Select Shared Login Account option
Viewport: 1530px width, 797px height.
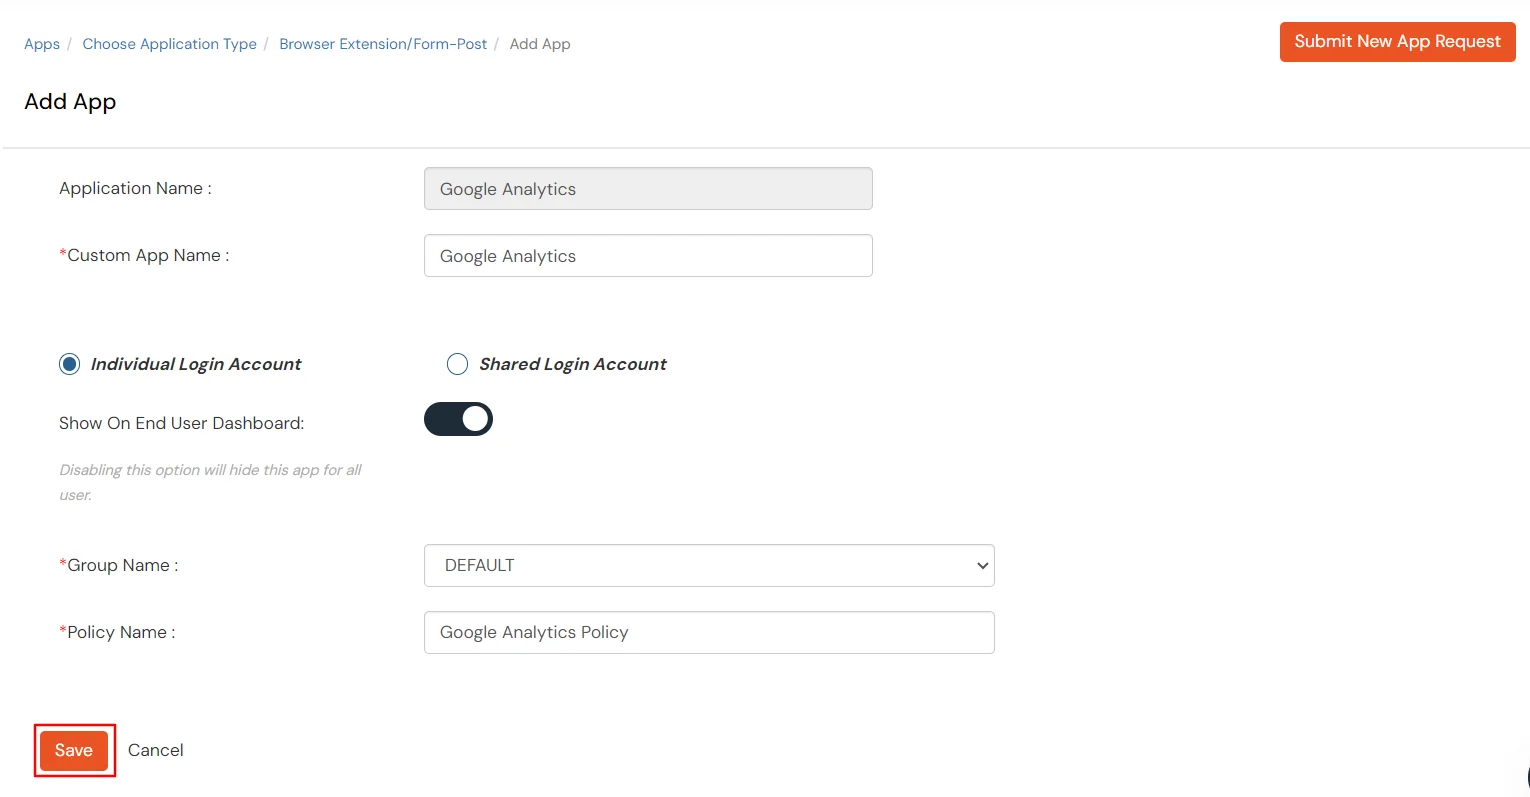457,364
